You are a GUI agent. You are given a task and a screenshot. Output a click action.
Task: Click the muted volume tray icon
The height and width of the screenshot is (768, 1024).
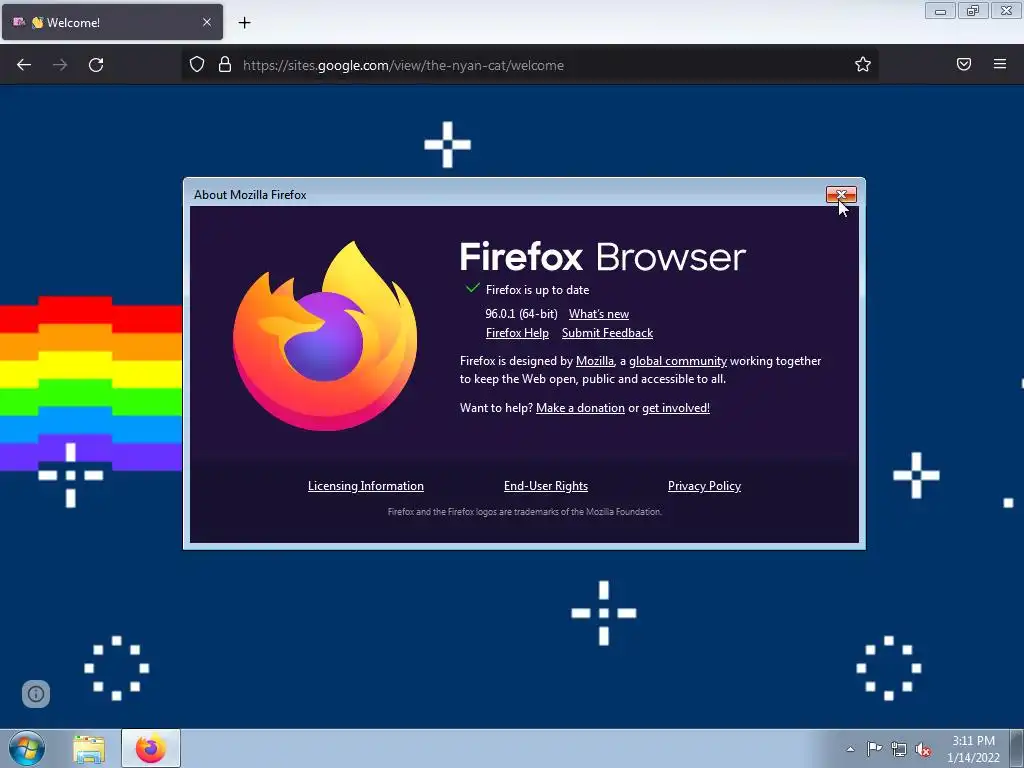coord(923,750)
